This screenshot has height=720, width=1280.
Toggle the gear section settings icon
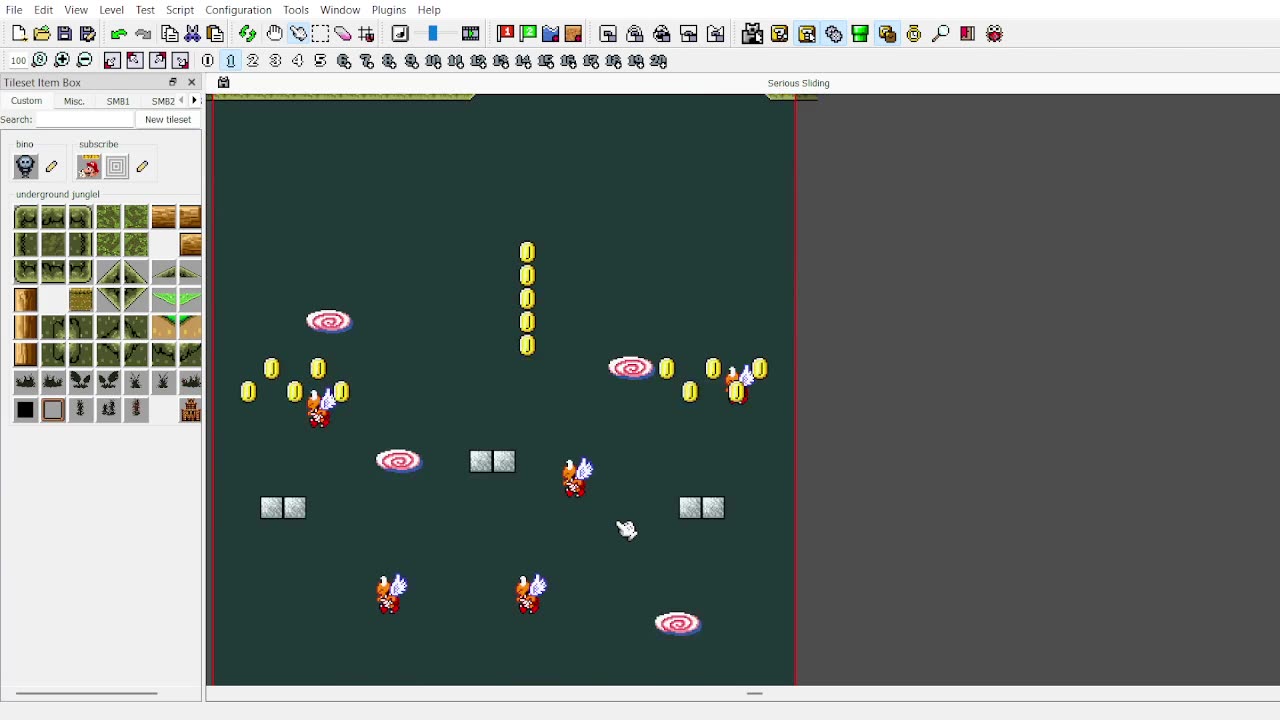[833, 34]
